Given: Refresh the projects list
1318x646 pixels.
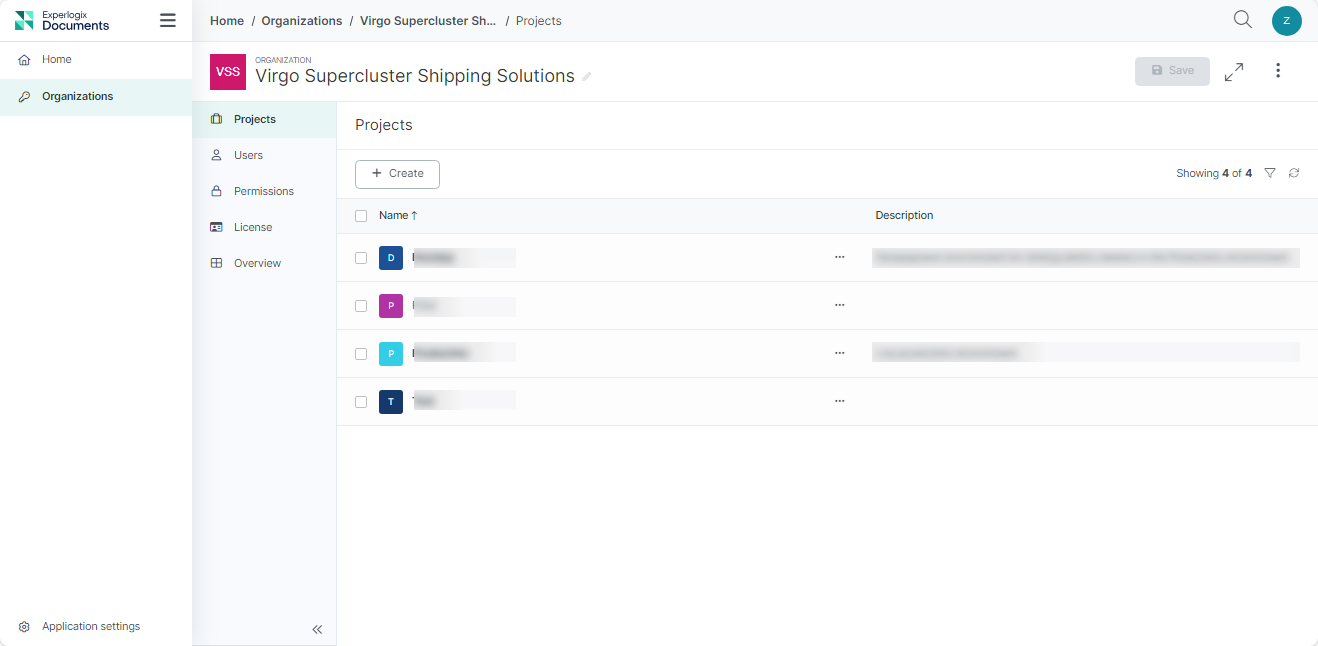Looking at the screenshot, I should click(x=1294, y=173).
